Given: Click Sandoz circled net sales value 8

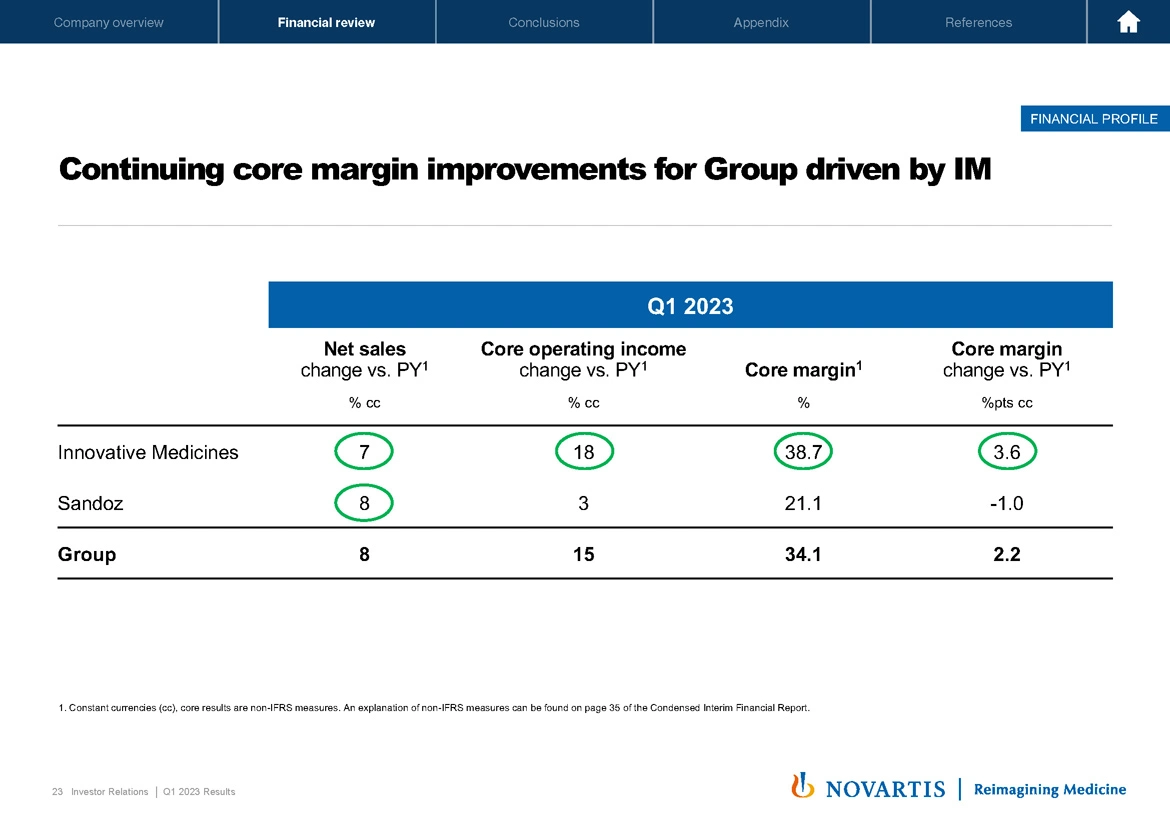Looking at the screenshot, I should pos(365,504).
